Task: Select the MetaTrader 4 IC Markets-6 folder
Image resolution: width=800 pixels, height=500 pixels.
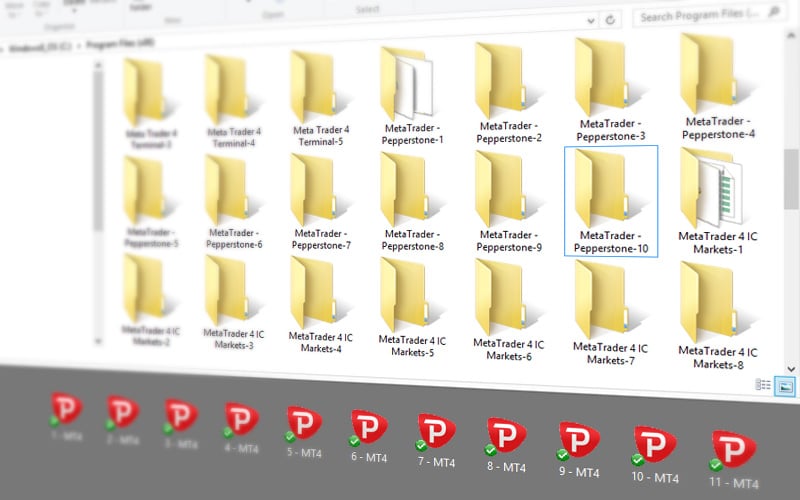Action: [509, 310]
